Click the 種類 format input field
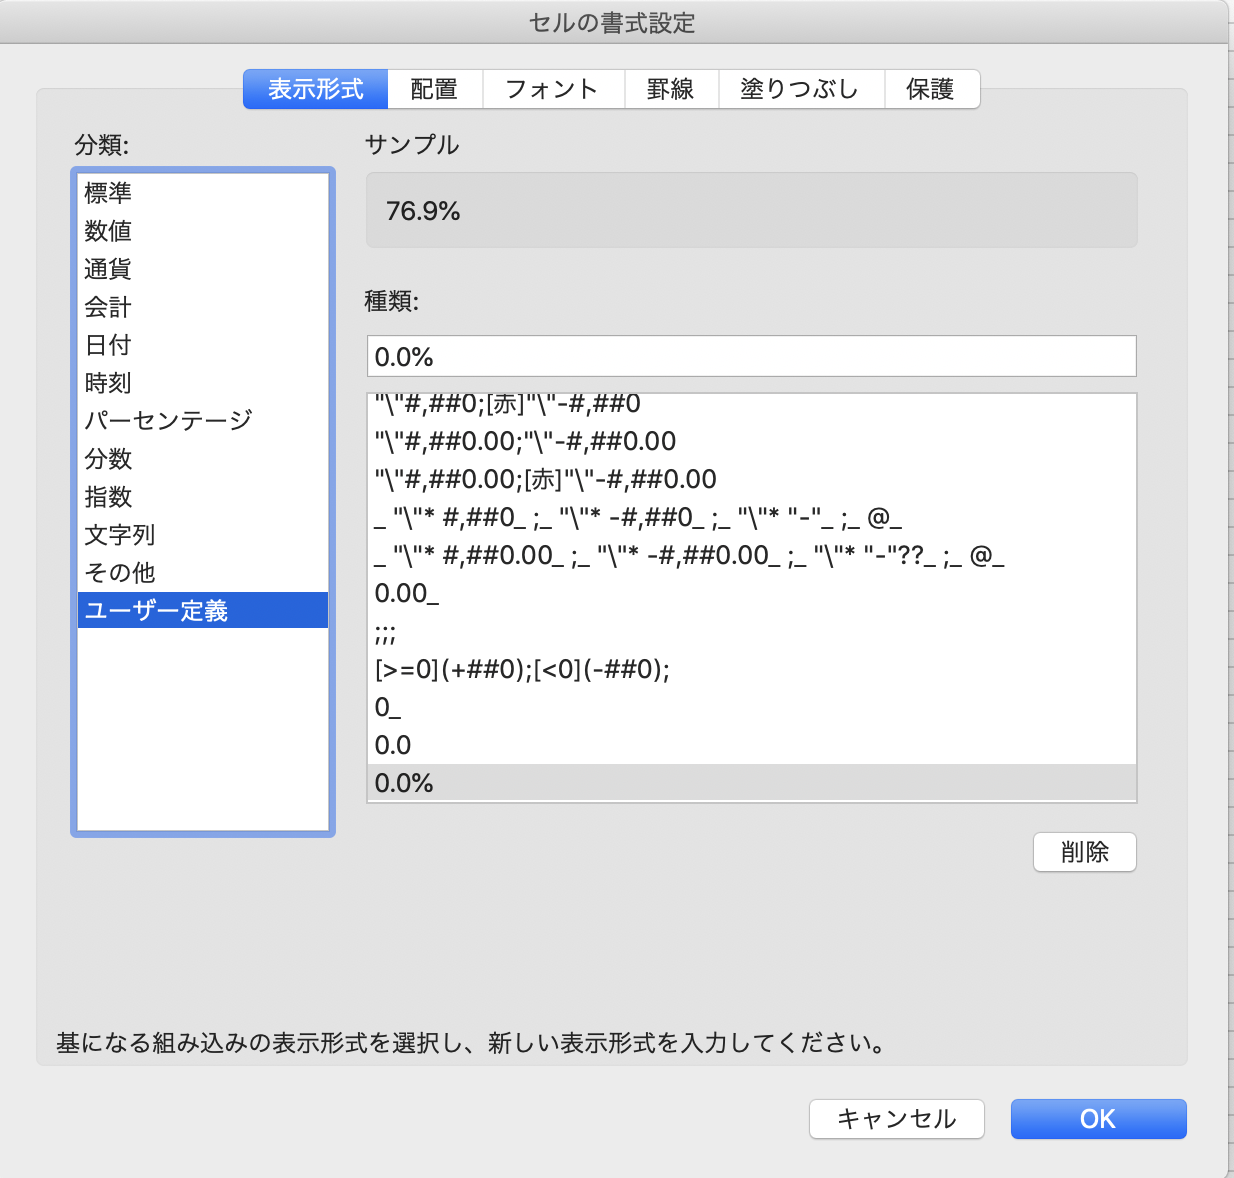The height and width of the screenshot is (1178, 1234). (x=751, y=355)
